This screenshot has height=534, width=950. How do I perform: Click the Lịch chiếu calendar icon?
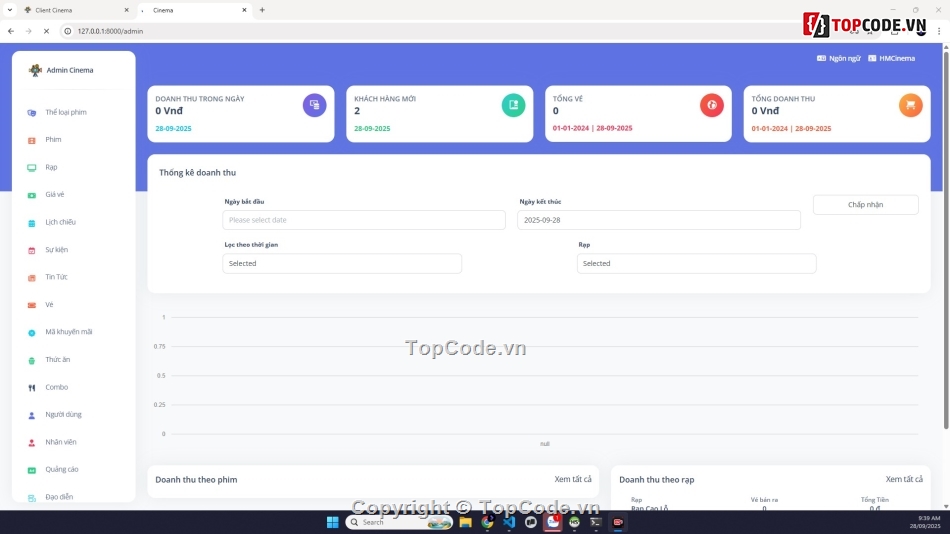[x=32, y=223]
